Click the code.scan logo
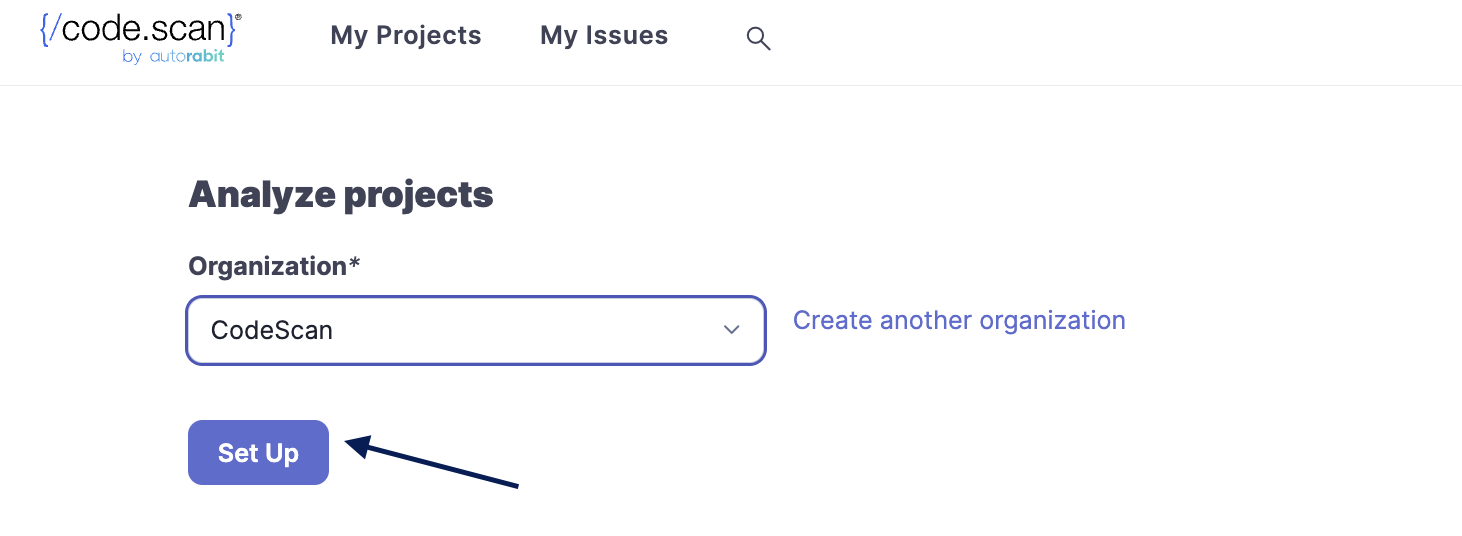1462x536 pixels. [140, 30]
